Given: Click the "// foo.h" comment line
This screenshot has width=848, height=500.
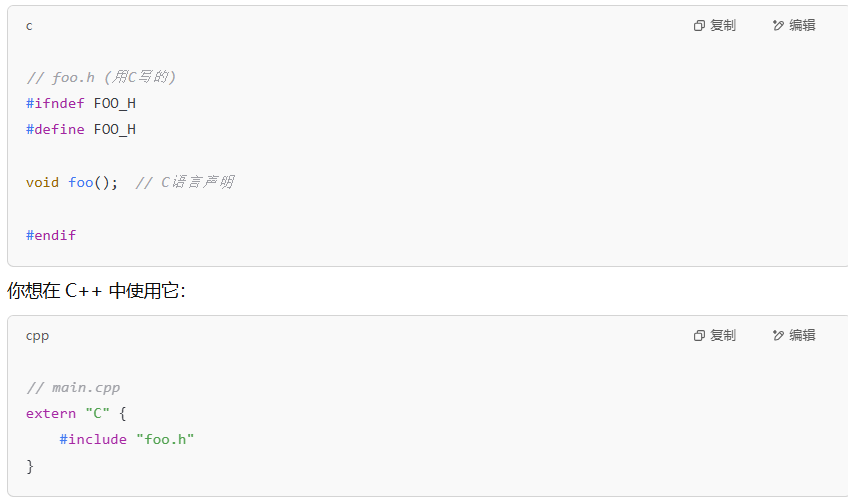Looking at the screenshot, I should (x=100, y=77).
